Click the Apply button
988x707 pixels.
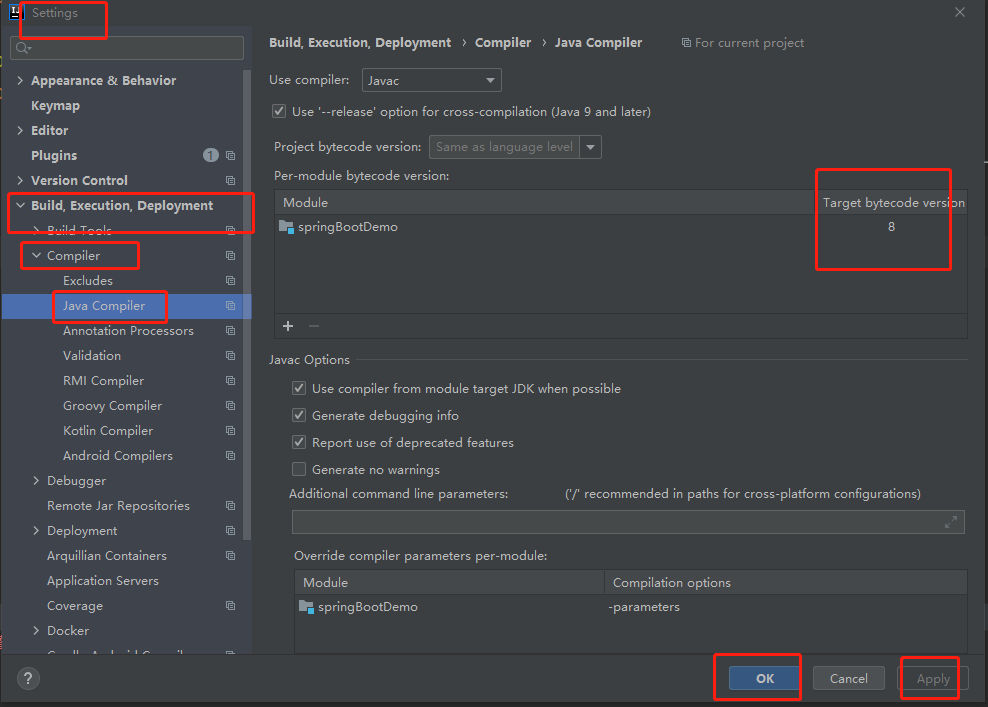click(x=933, y=679)
